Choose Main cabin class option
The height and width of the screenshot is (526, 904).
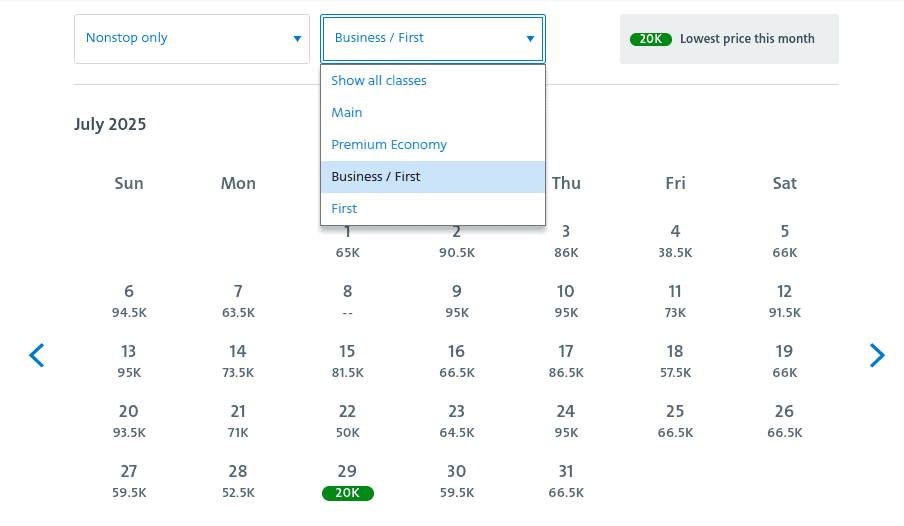[347, 113]
